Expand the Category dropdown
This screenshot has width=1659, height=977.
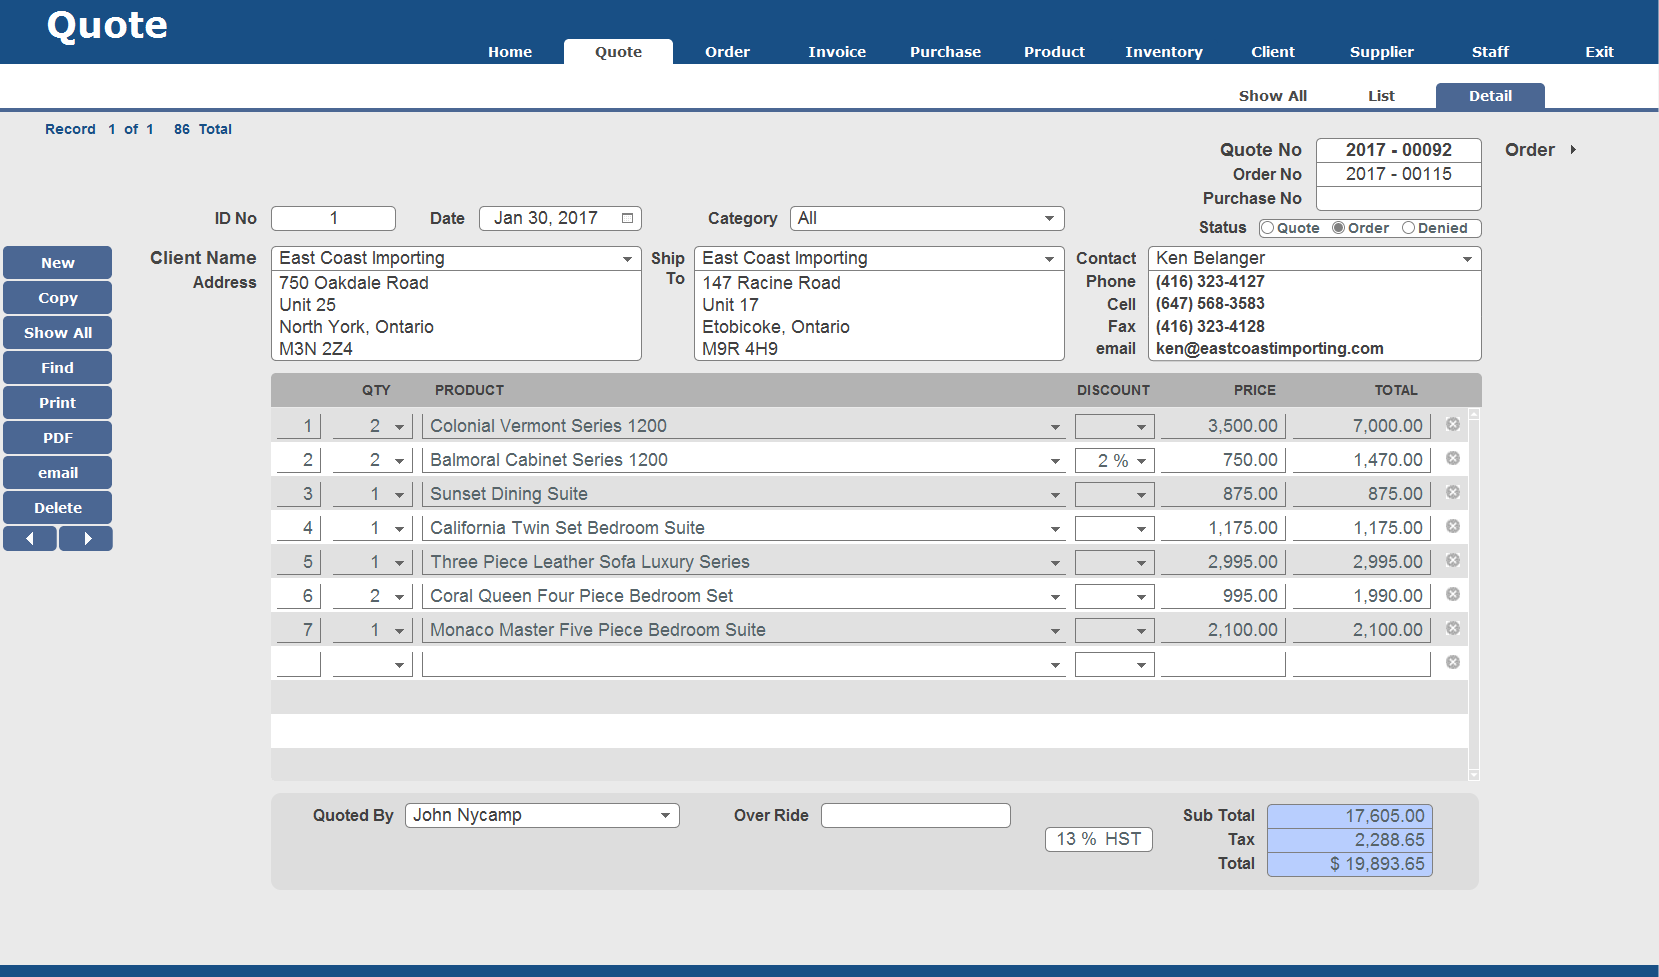click(1049, 218)
